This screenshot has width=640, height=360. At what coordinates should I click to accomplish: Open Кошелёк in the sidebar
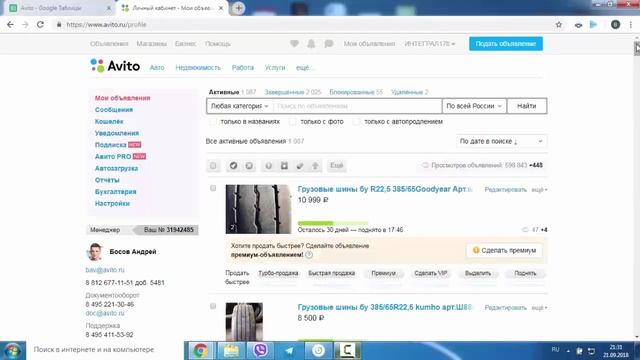coord(109,122)
